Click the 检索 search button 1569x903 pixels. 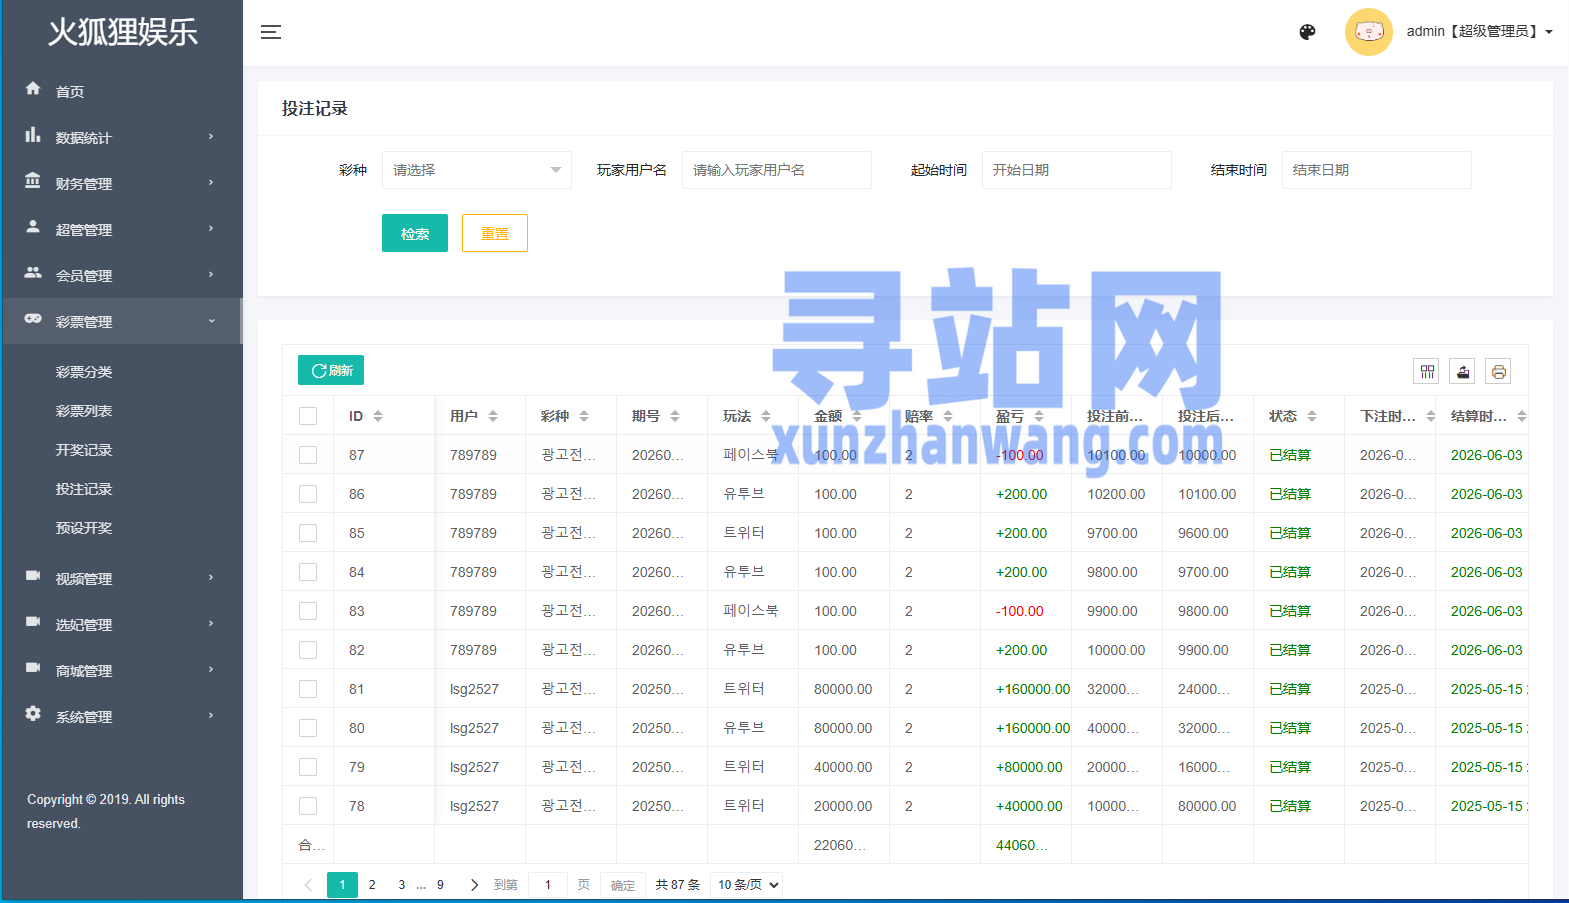415,233
